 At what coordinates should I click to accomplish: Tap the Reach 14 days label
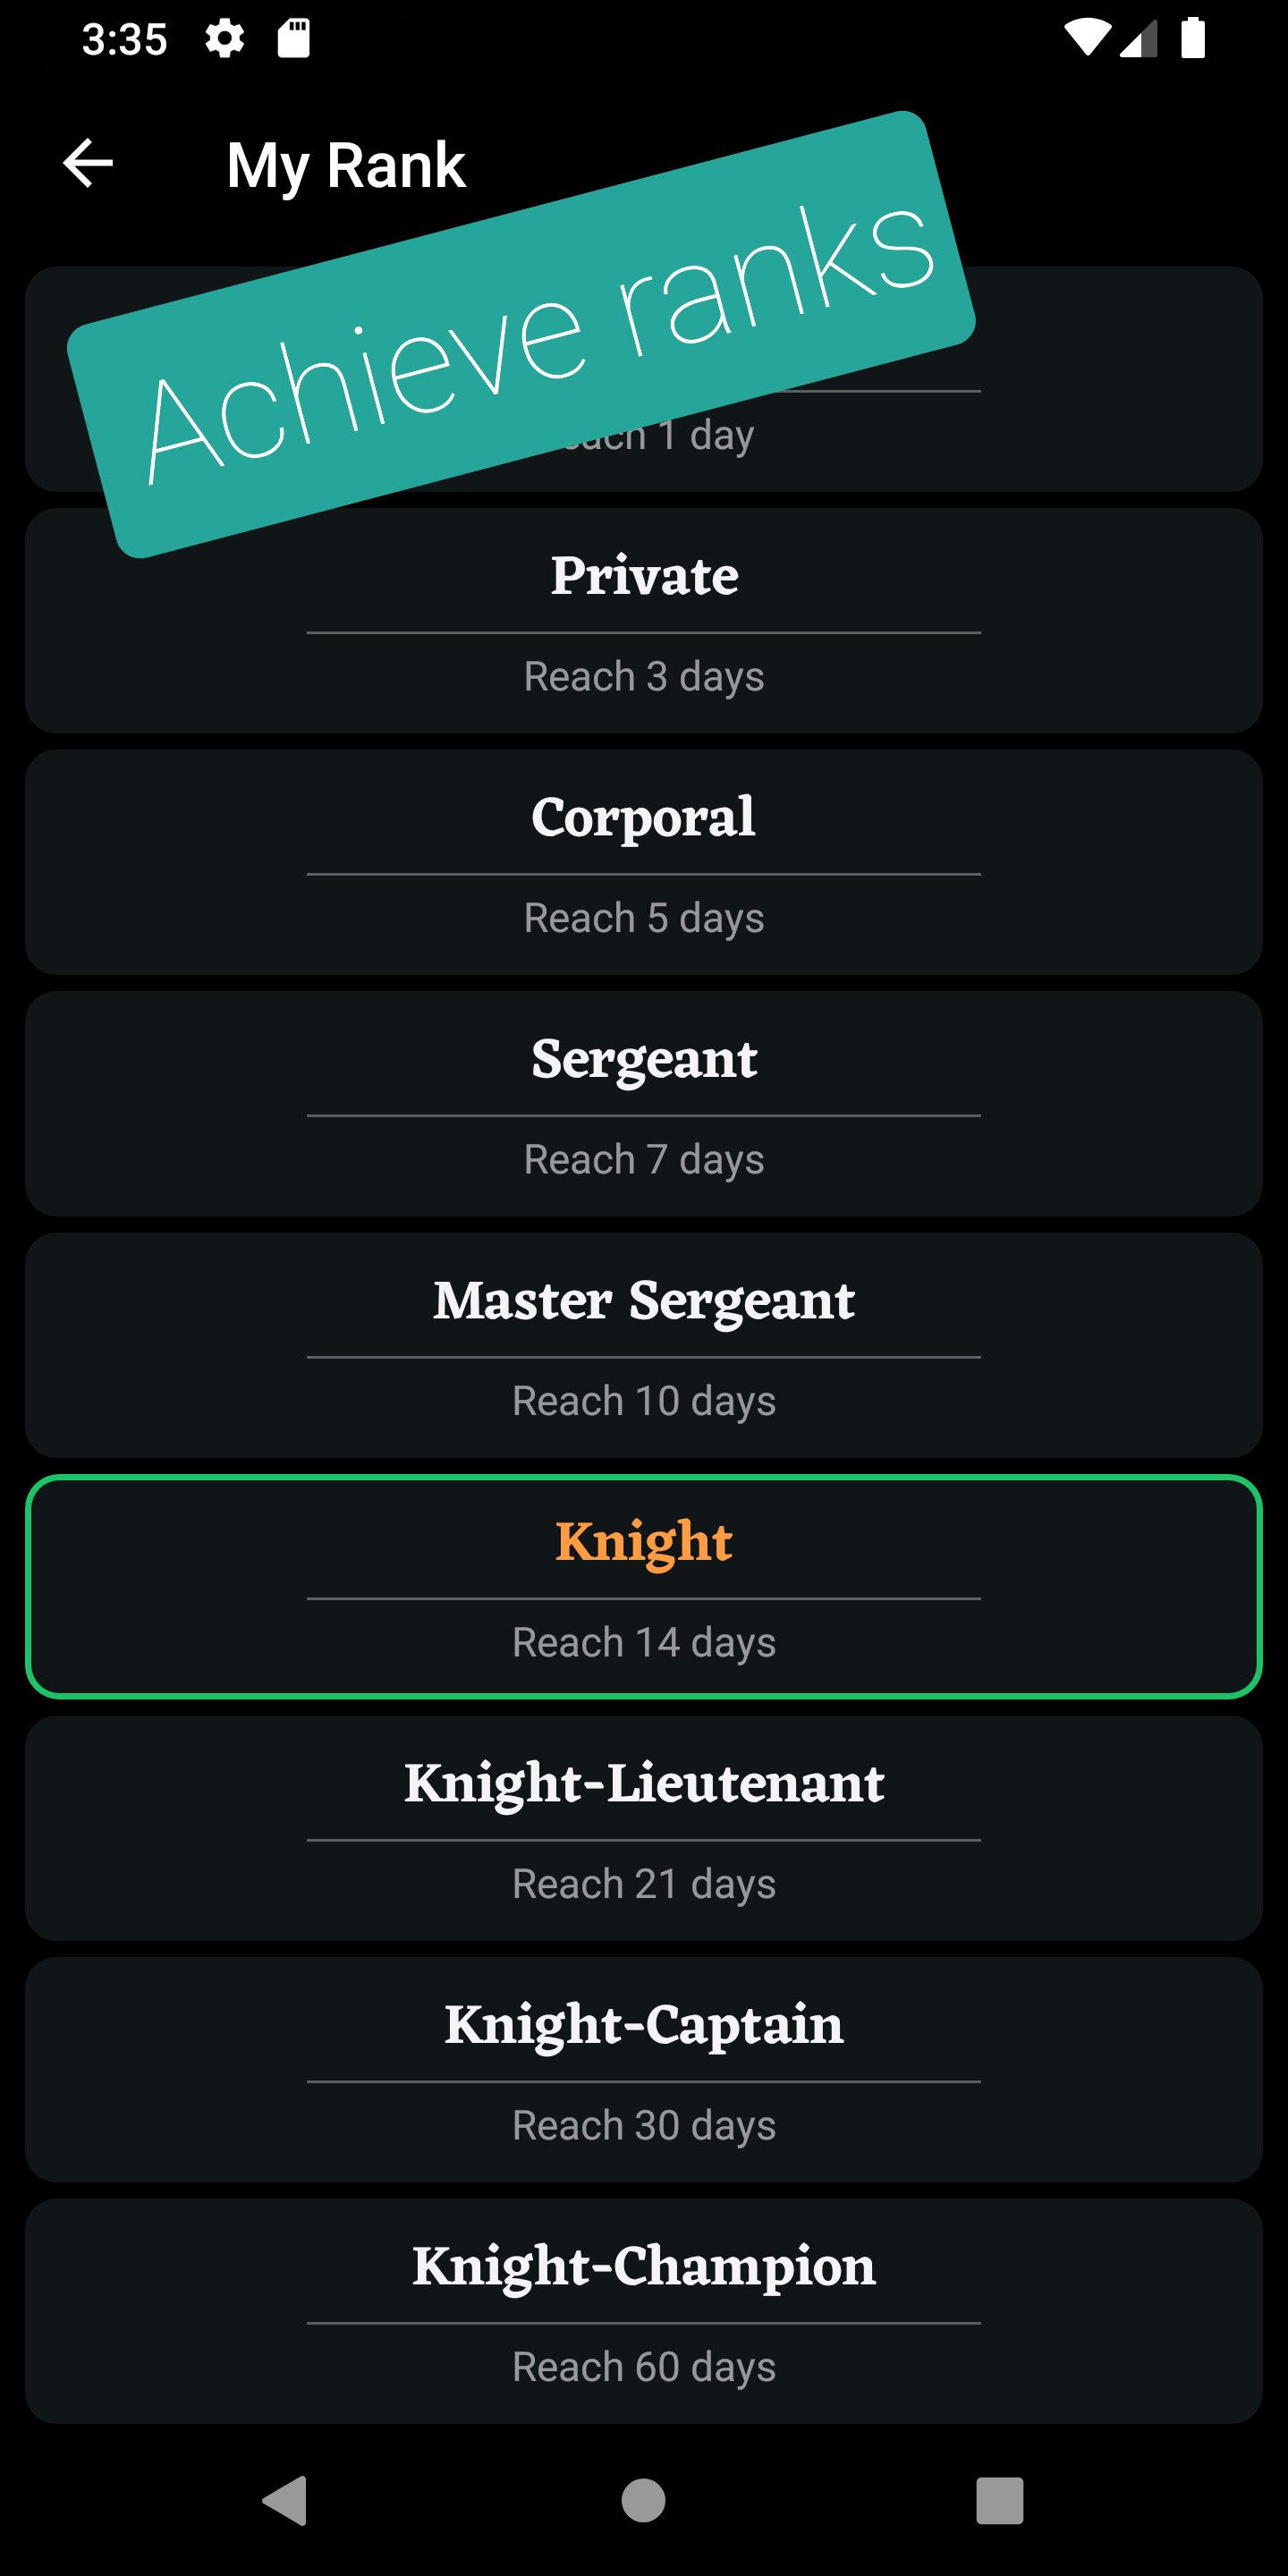(644, 1642)
